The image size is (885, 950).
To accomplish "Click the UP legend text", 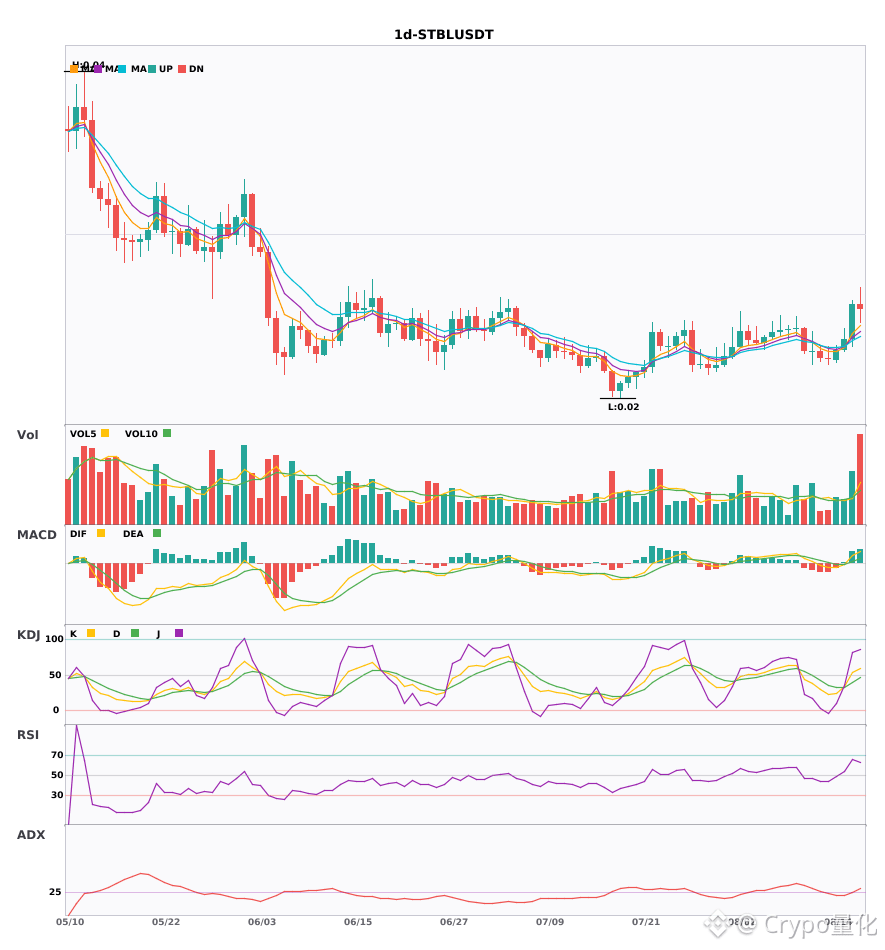I will [x=166, y=69].
